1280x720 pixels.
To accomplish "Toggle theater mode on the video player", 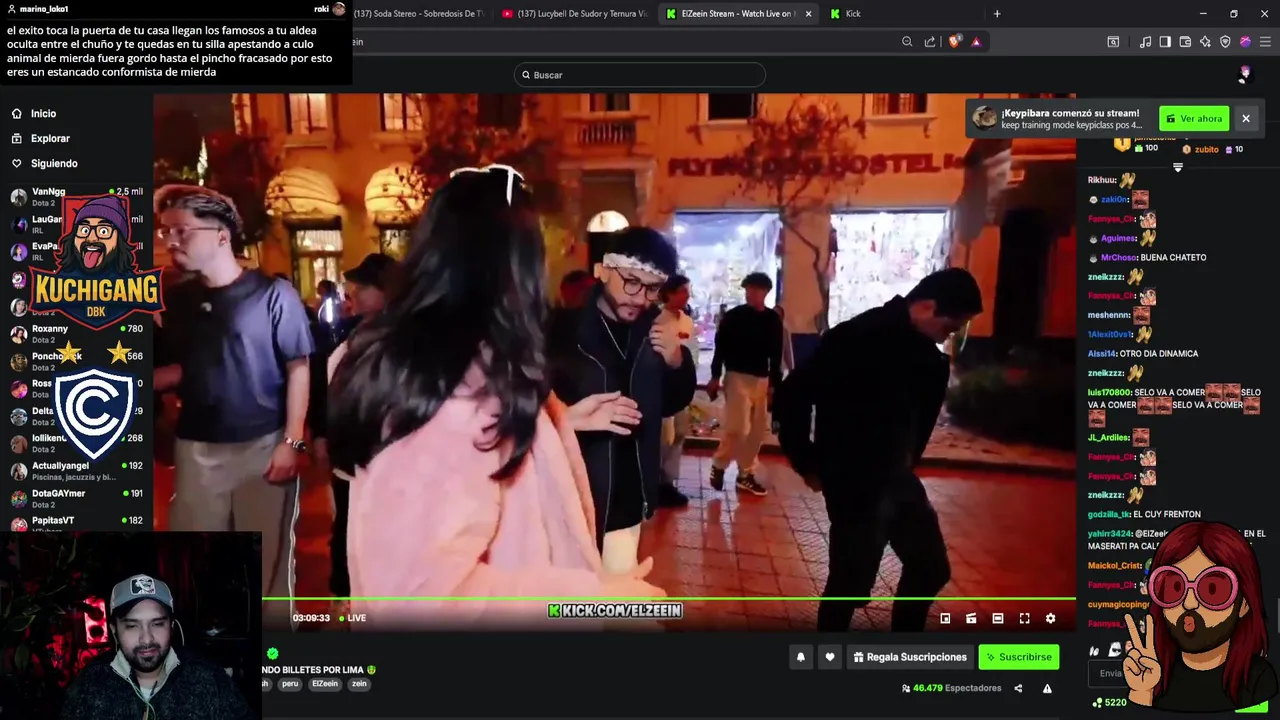I will [x=997, y=619].
